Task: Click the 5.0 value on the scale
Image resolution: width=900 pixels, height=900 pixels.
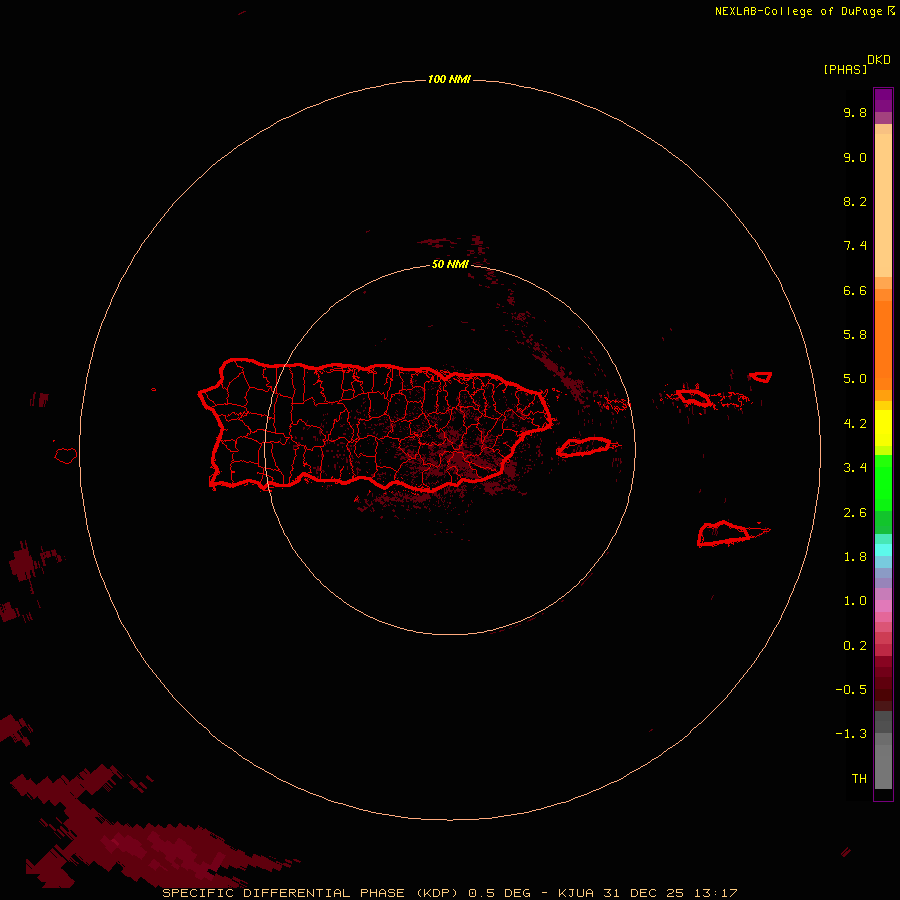Action: [x=855, y=379]
